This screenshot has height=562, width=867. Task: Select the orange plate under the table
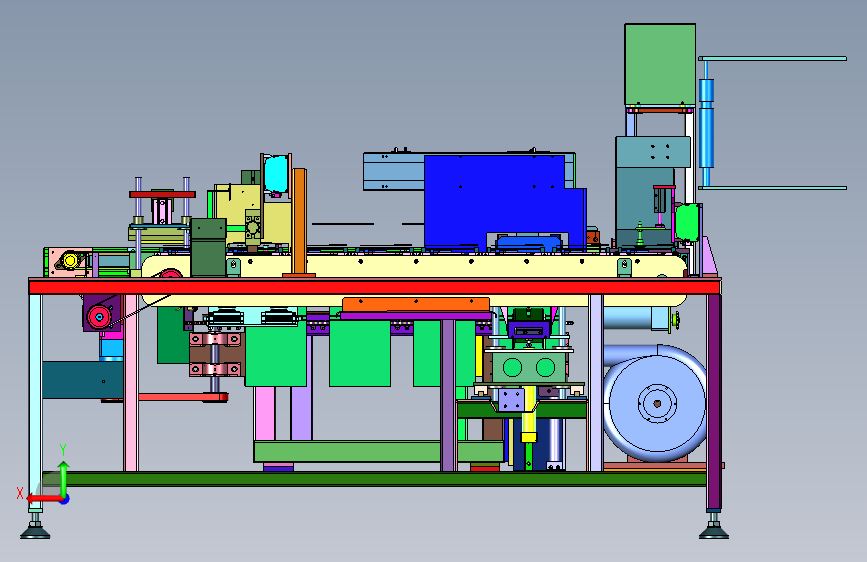[416, 304]
